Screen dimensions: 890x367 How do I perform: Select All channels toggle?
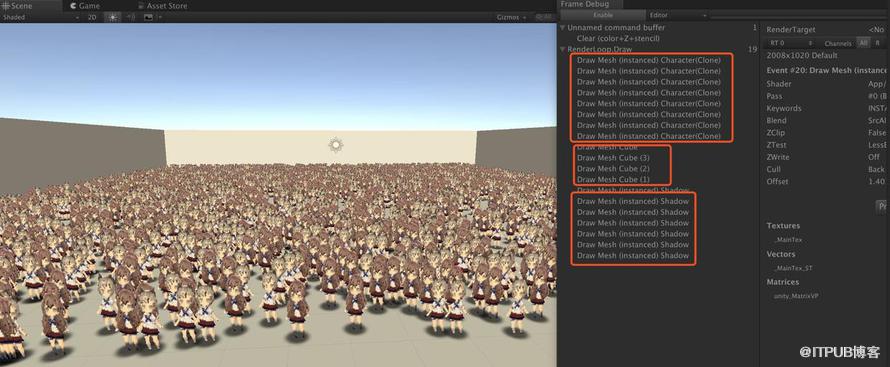[863, 43]
